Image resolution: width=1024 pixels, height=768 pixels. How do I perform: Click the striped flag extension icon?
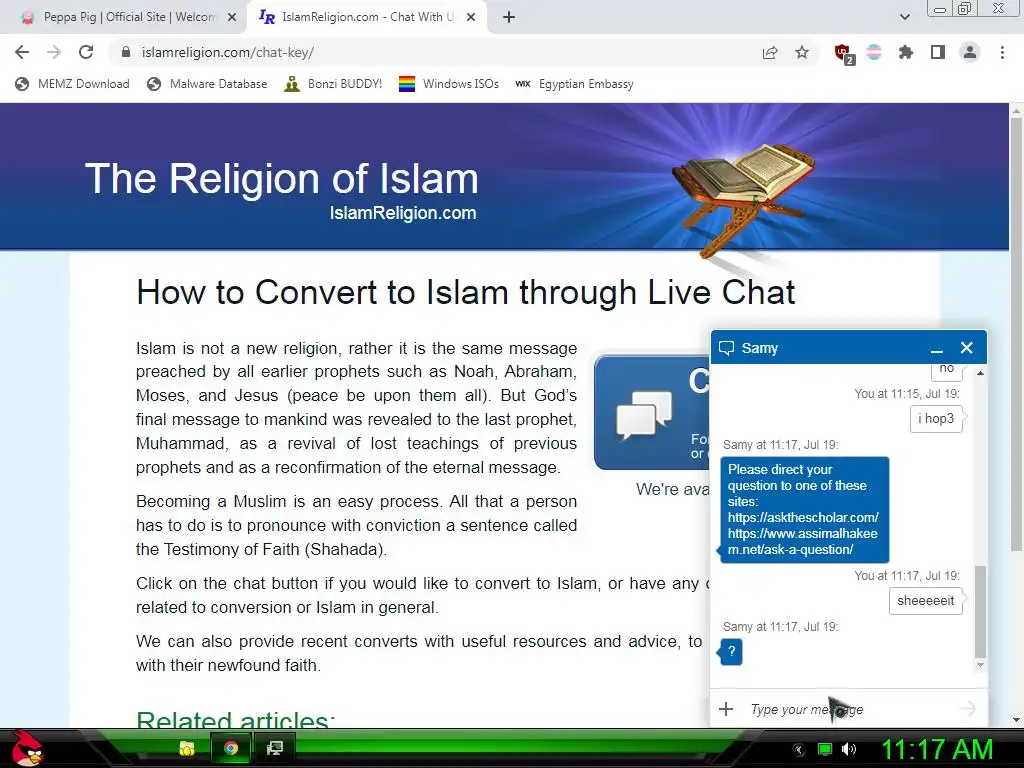[x=874, y=52]
